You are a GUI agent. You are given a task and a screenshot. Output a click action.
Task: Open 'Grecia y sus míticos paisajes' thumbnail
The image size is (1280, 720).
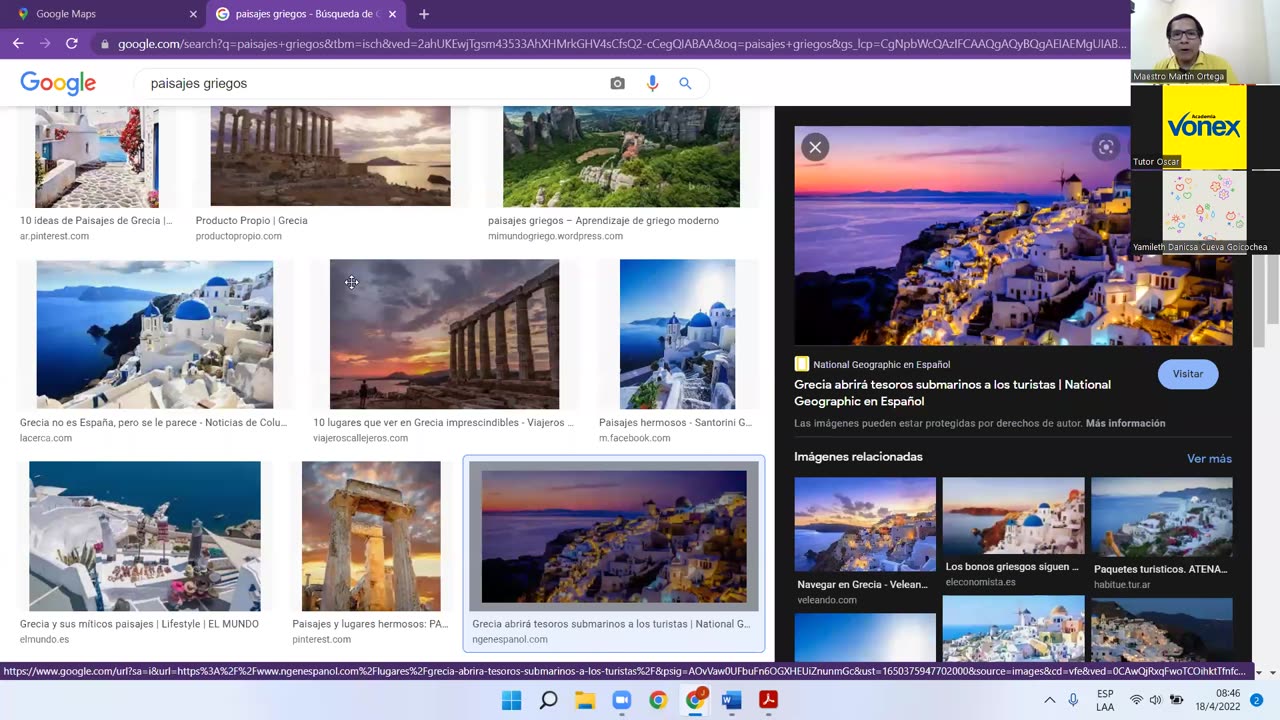(x=144, y=536)
